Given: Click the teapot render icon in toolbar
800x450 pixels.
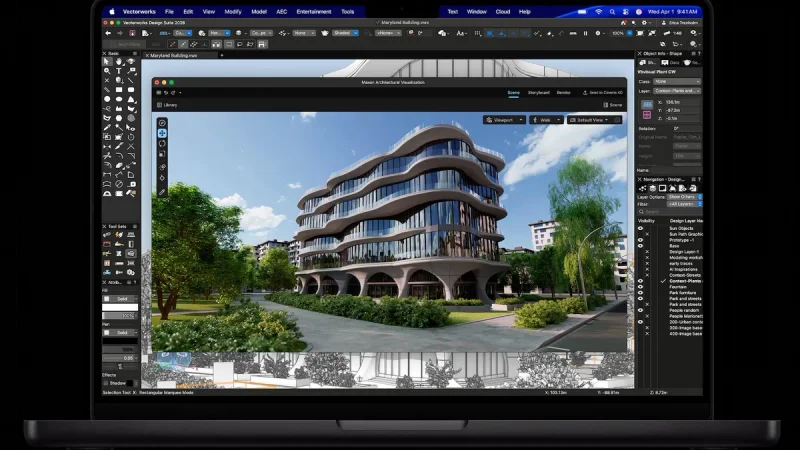Looking at the screenshot, I should pyautogui.click(x=325, y=33).
